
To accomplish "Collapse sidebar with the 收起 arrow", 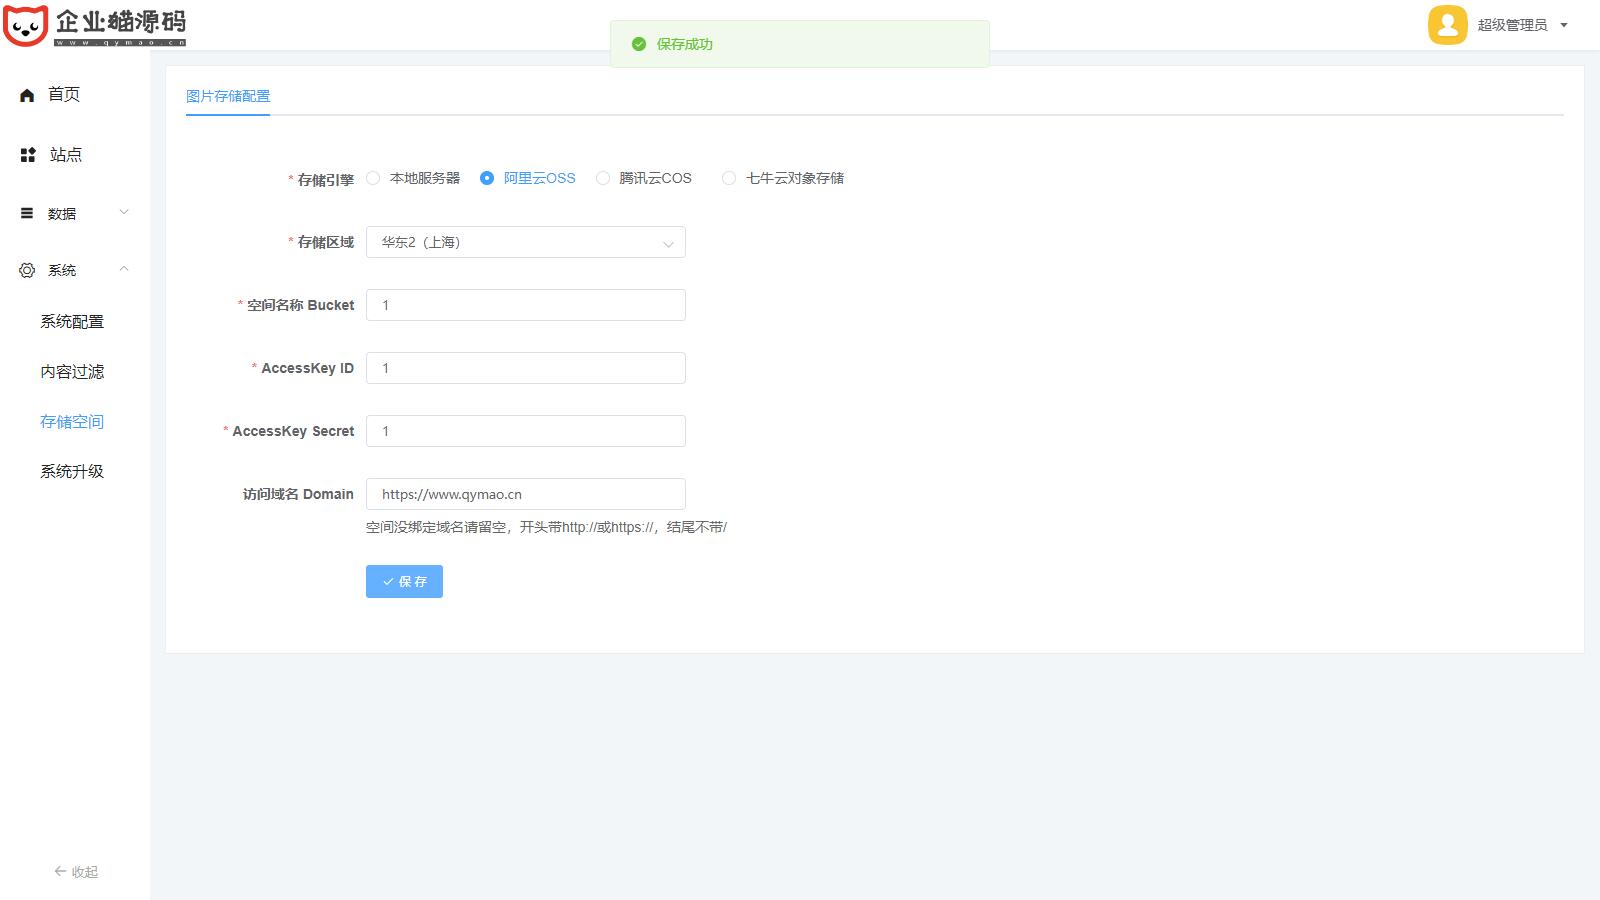I will point(61,872).
